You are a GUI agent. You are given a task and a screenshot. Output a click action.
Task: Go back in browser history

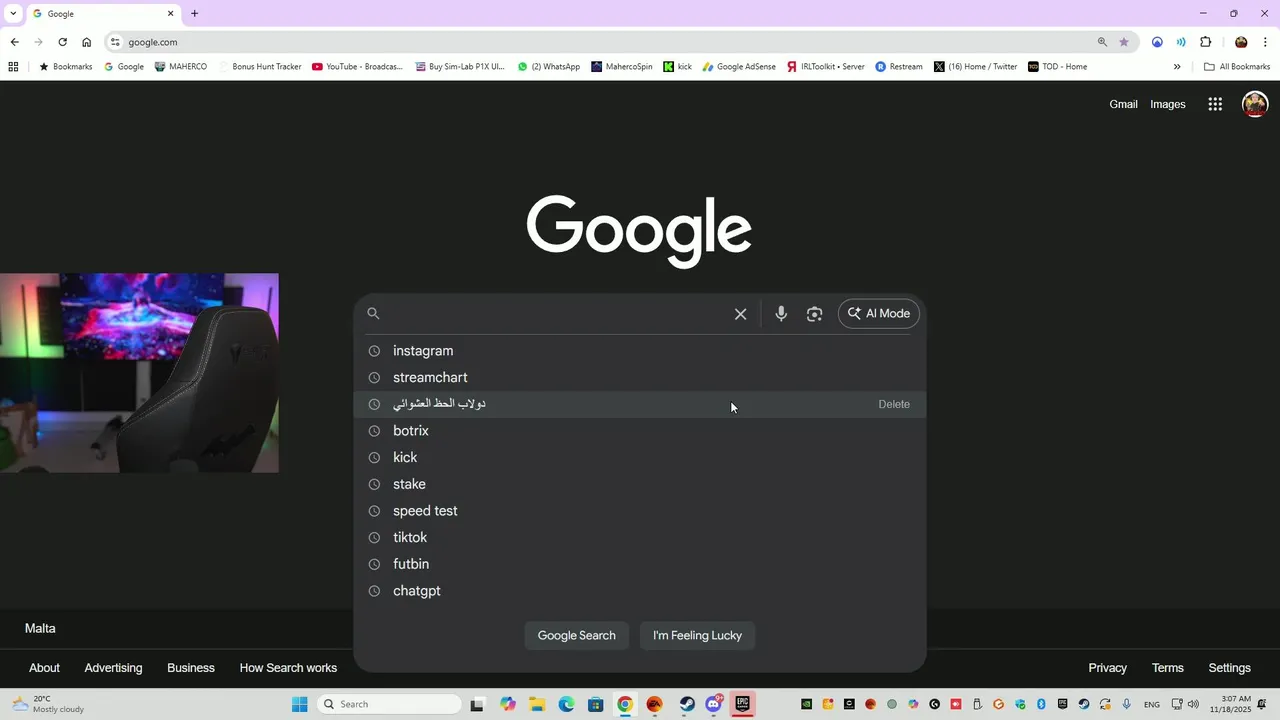click(14, 42)
